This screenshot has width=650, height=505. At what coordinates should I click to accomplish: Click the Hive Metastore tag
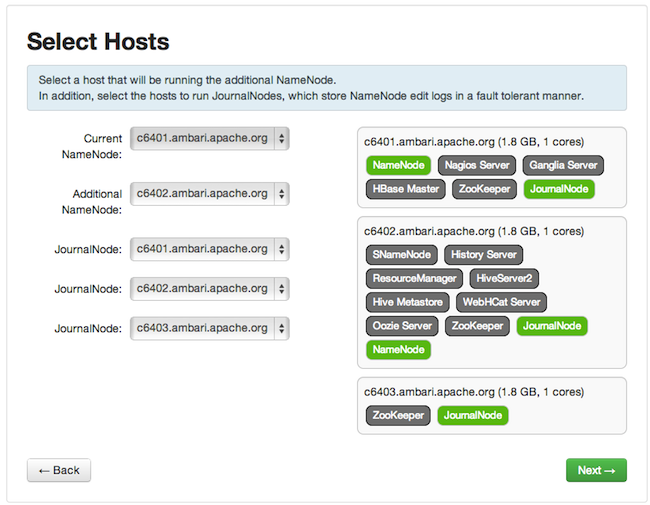tap(408, 302)
